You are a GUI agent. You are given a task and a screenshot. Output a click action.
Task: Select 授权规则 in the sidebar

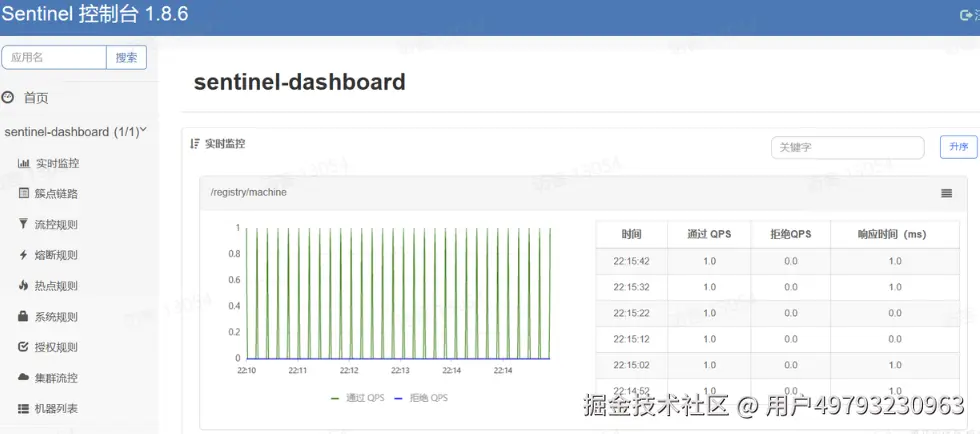point(56,346)
